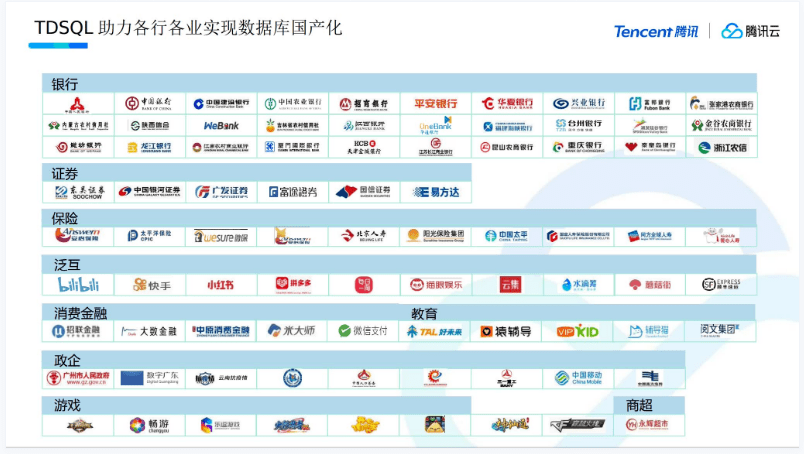Screen dimensions: 804x454
Task: Select the 拼多多 logo
Action: point(293,285)
